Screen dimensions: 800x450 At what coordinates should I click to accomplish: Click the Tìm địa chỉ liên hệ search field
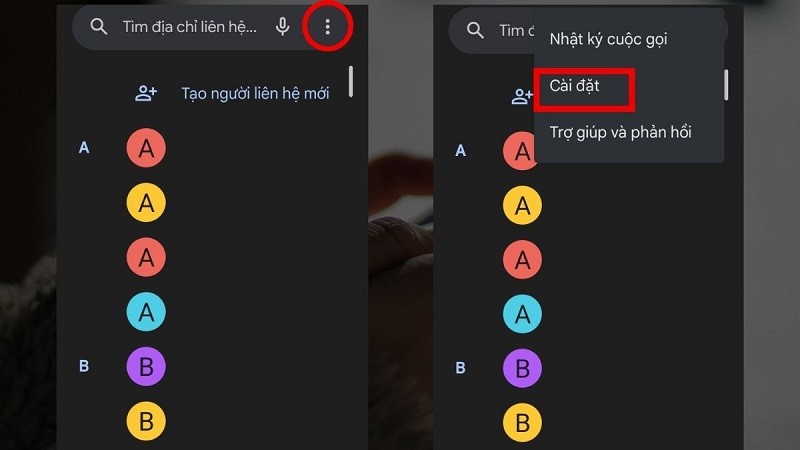click(x=190, y=27)
